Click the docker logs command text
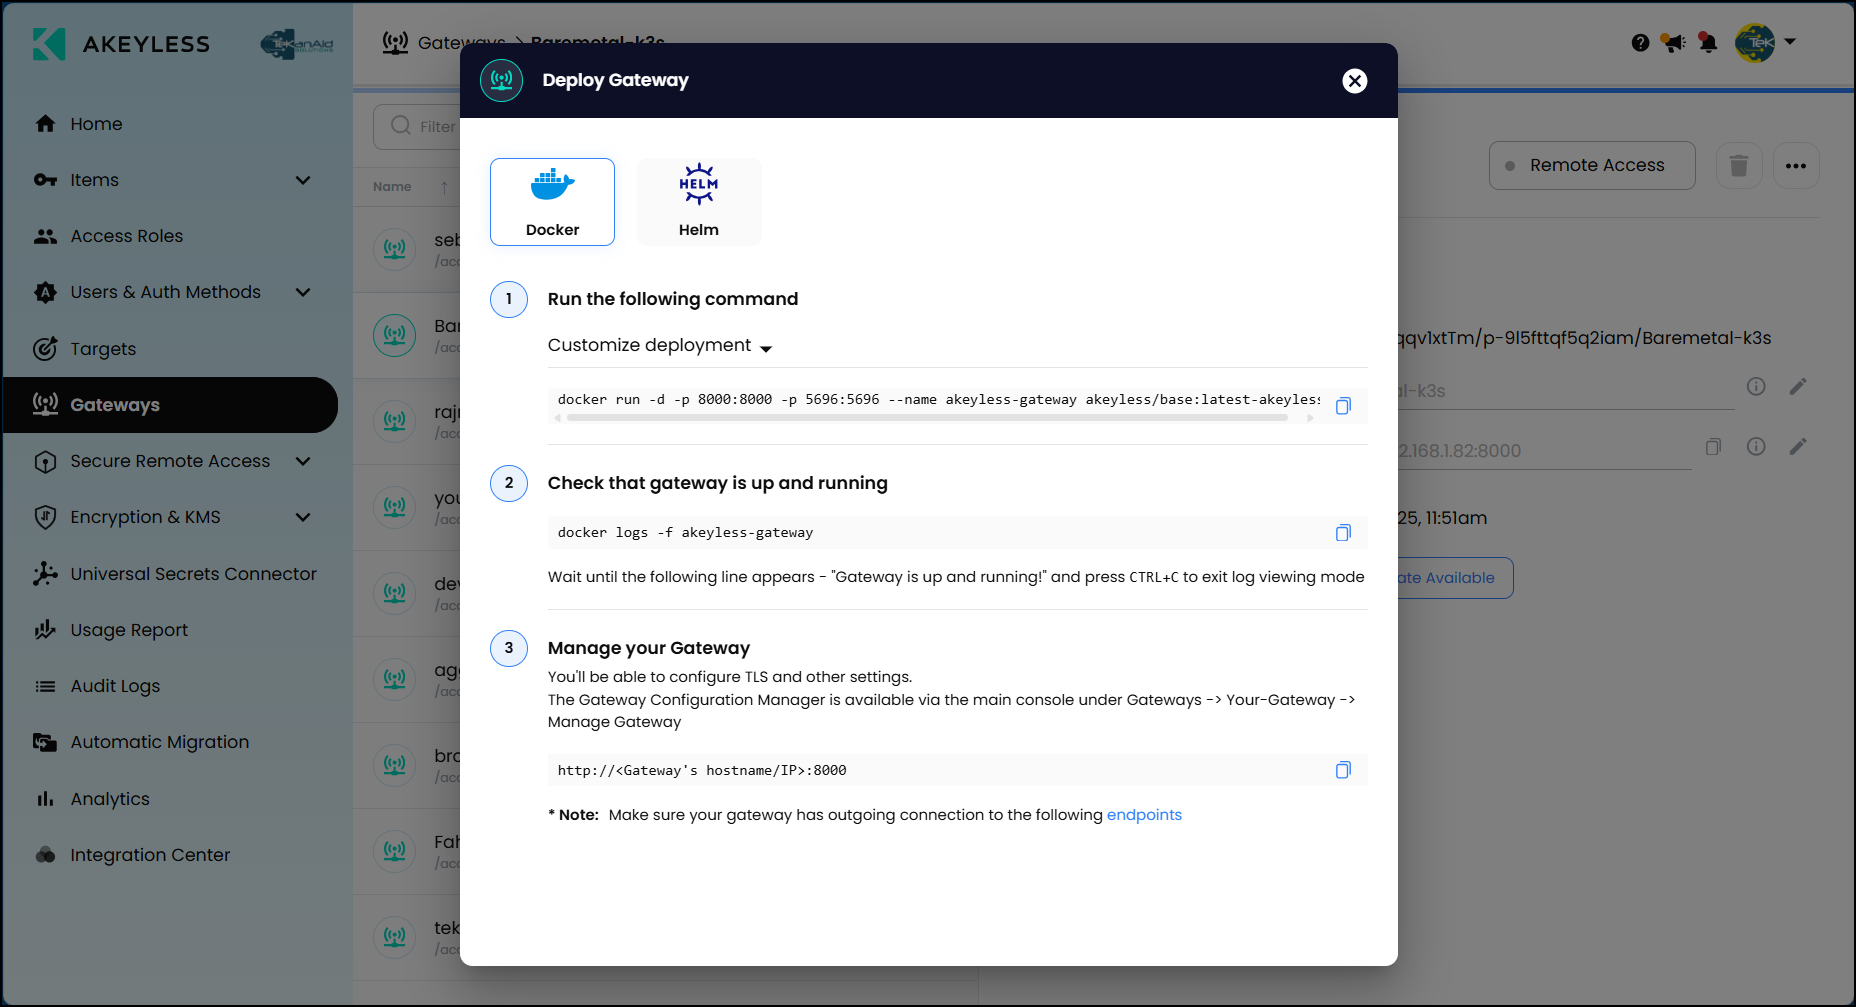1856x1007 pixels. point(685,533)
